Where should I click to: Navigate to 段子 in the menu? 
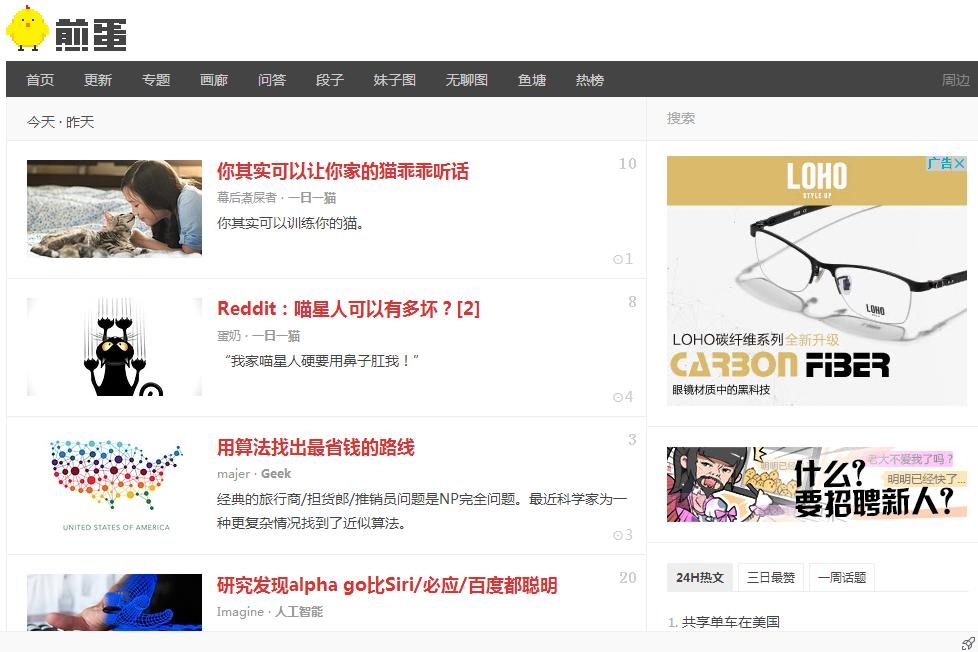click(x=330, y=80)
